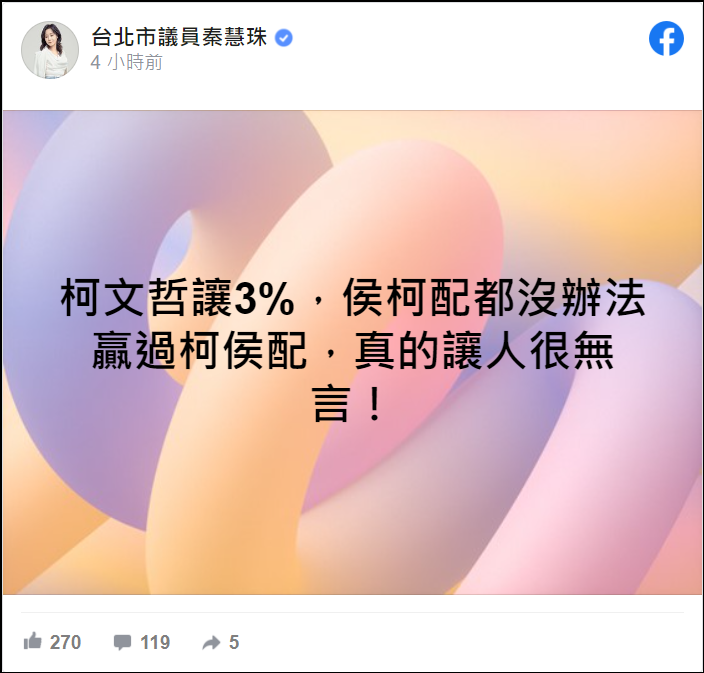Click the final post line 言！
This screenshot has width=704, height=673.
click(x=348, y=403)
